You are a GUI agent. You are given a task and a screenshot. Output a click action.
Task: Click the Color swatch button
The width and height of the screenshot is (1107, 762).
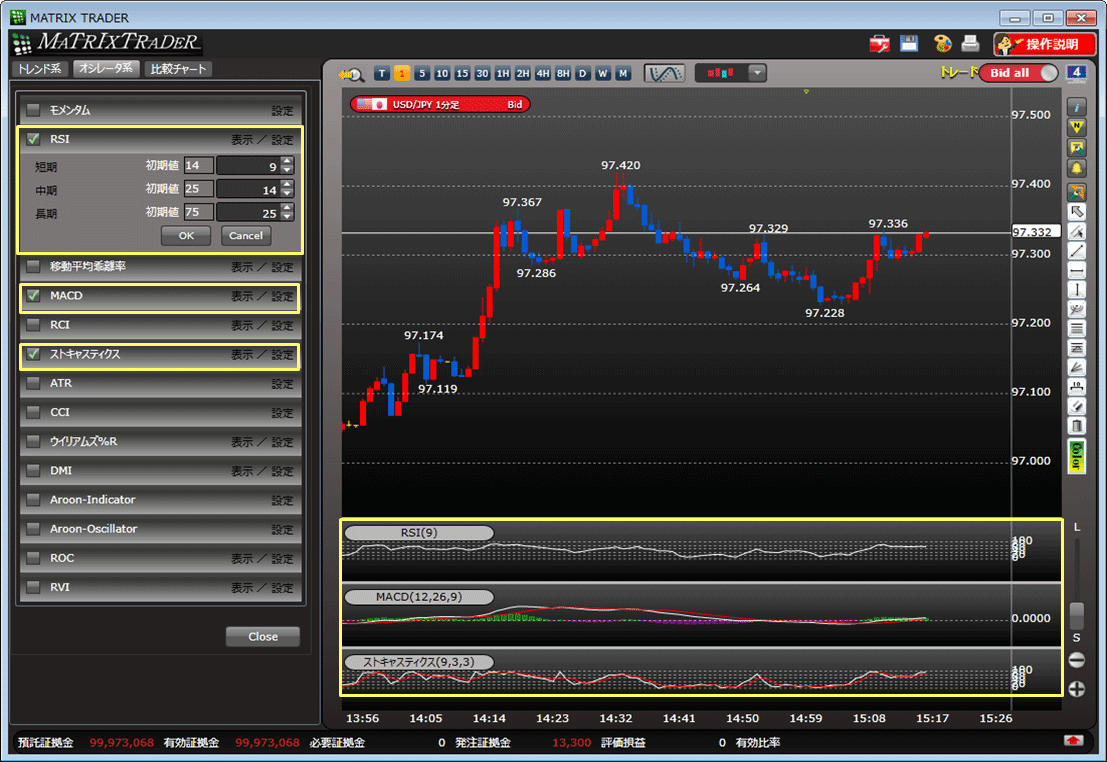(1077, 456)
